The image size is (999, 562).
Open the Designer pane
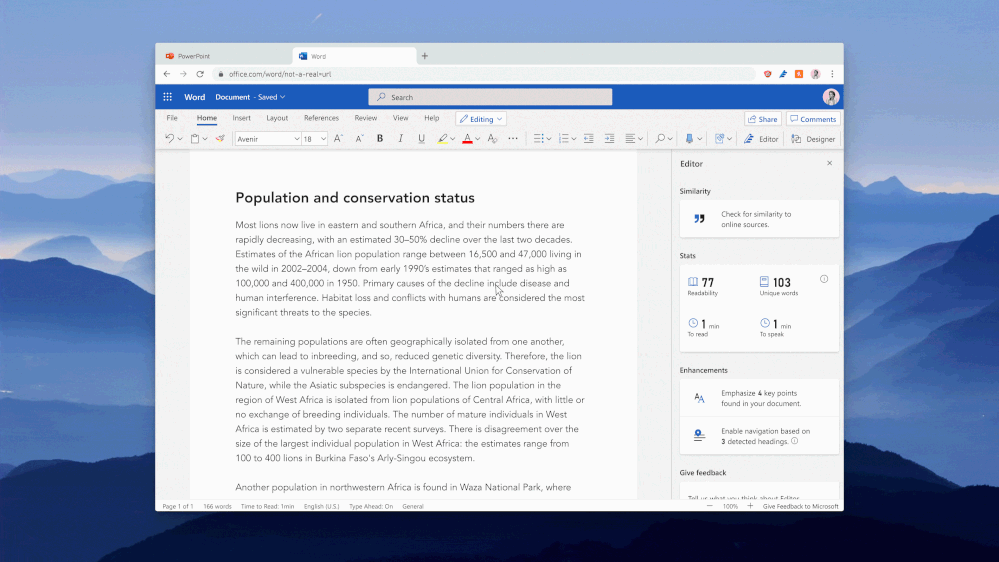pyautogui.click(x=814, y=139)
